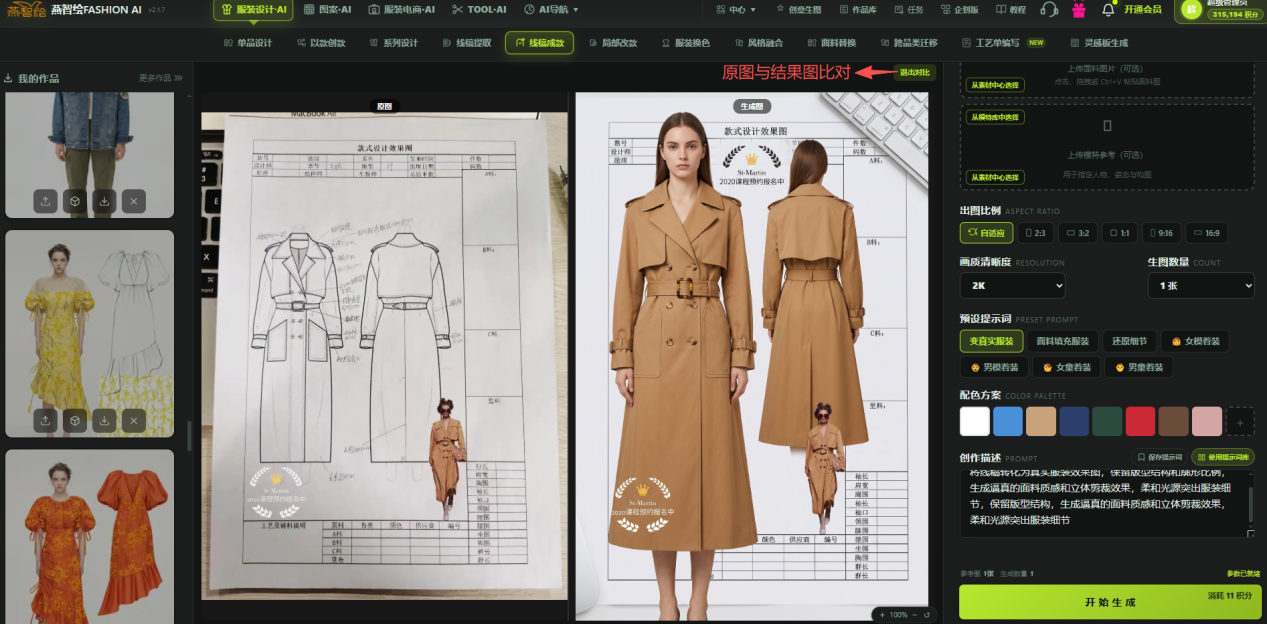
Task: Click the download icon on the yellow dress card
Action: 104,422
